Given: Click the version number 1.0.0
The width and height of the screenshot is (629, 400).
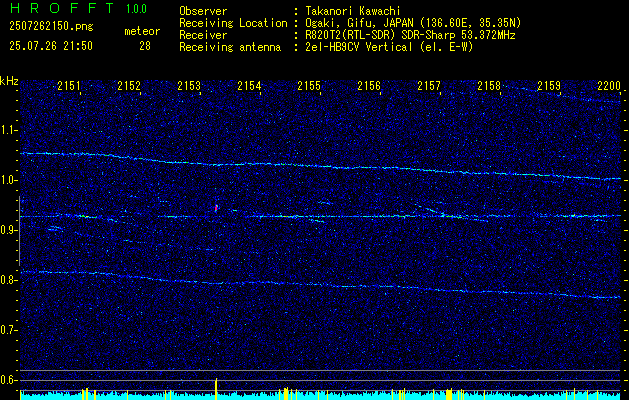Looking at the screenshot, I should point(136,8).
